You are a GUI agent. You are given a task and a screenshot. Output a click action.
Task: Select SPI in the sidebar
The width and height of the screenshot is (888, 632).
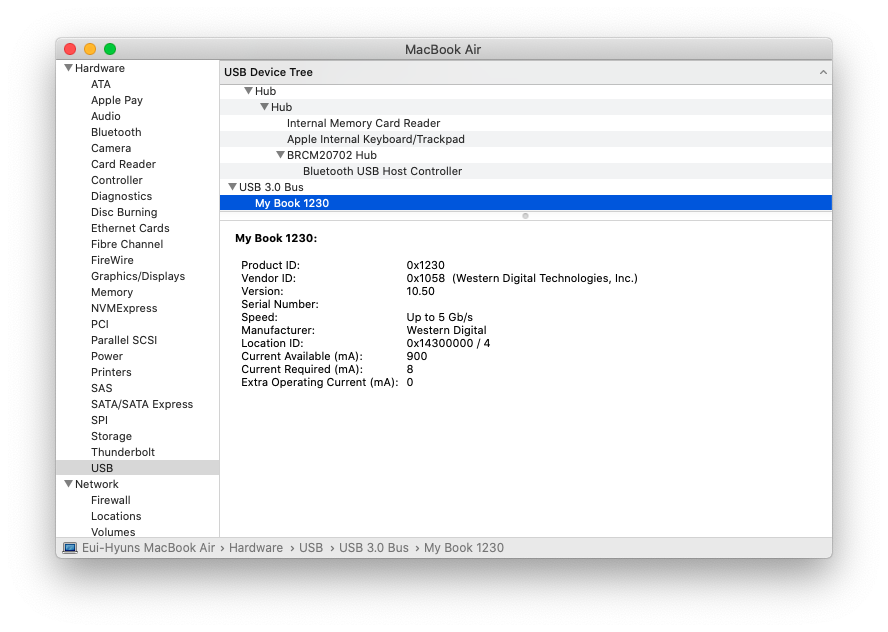(x=99, y=420)
